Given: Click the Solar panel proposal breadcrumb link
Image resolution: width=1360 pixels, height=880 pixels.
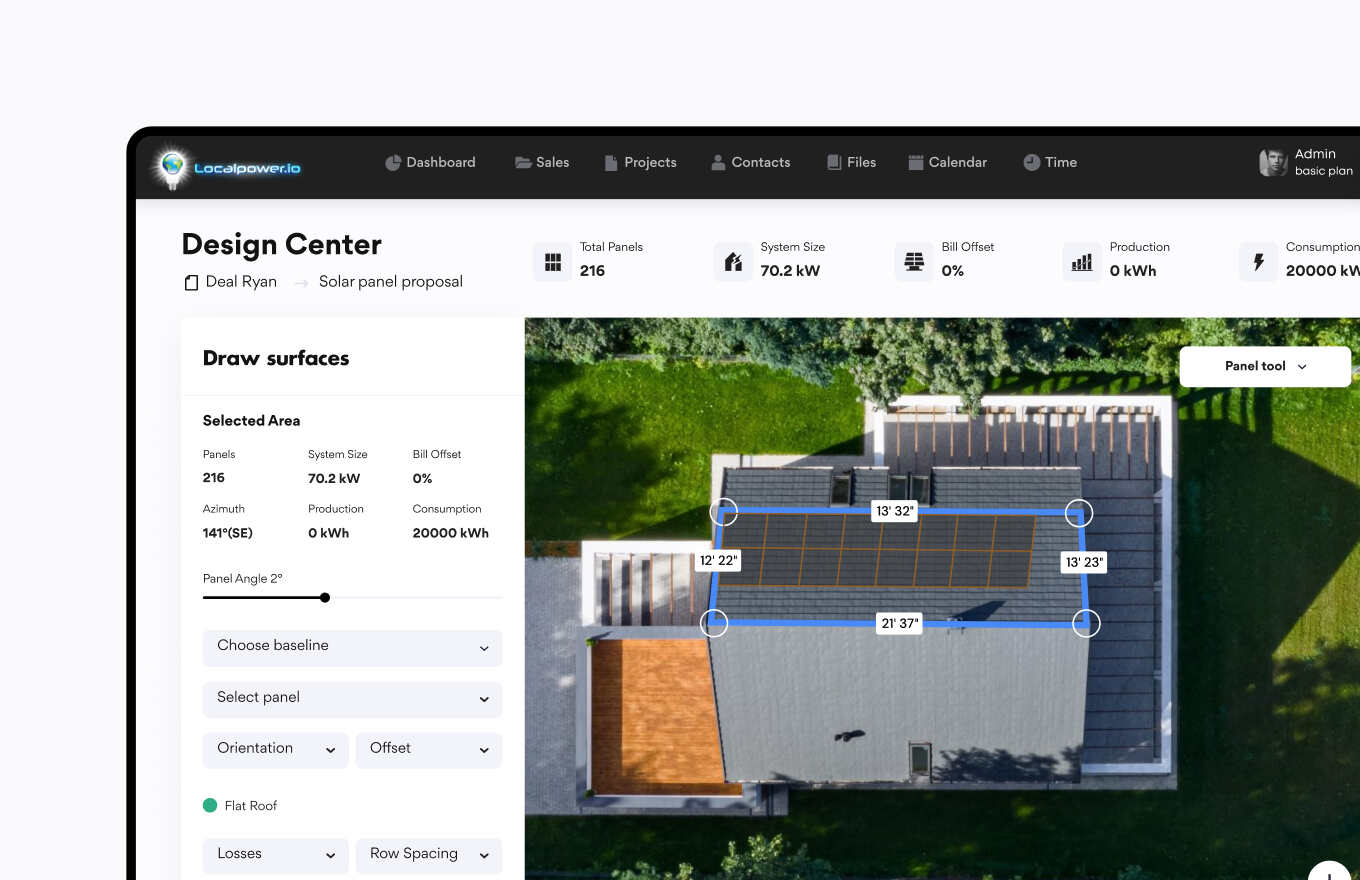Looking at the screenshot, I should (390, 282).
